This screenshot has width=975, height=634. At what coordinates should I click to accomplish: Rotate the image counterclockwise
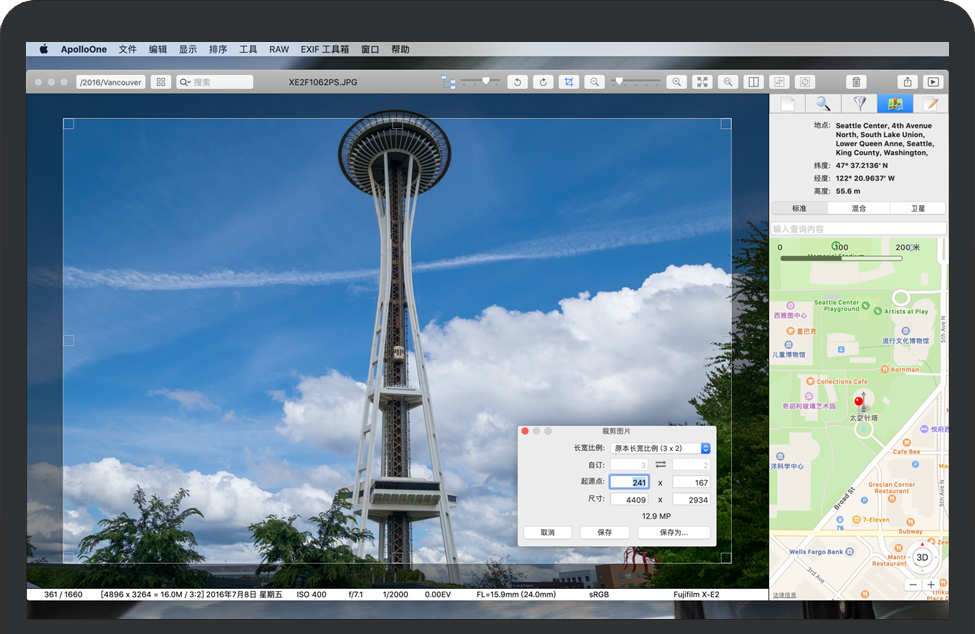[517, 82]
